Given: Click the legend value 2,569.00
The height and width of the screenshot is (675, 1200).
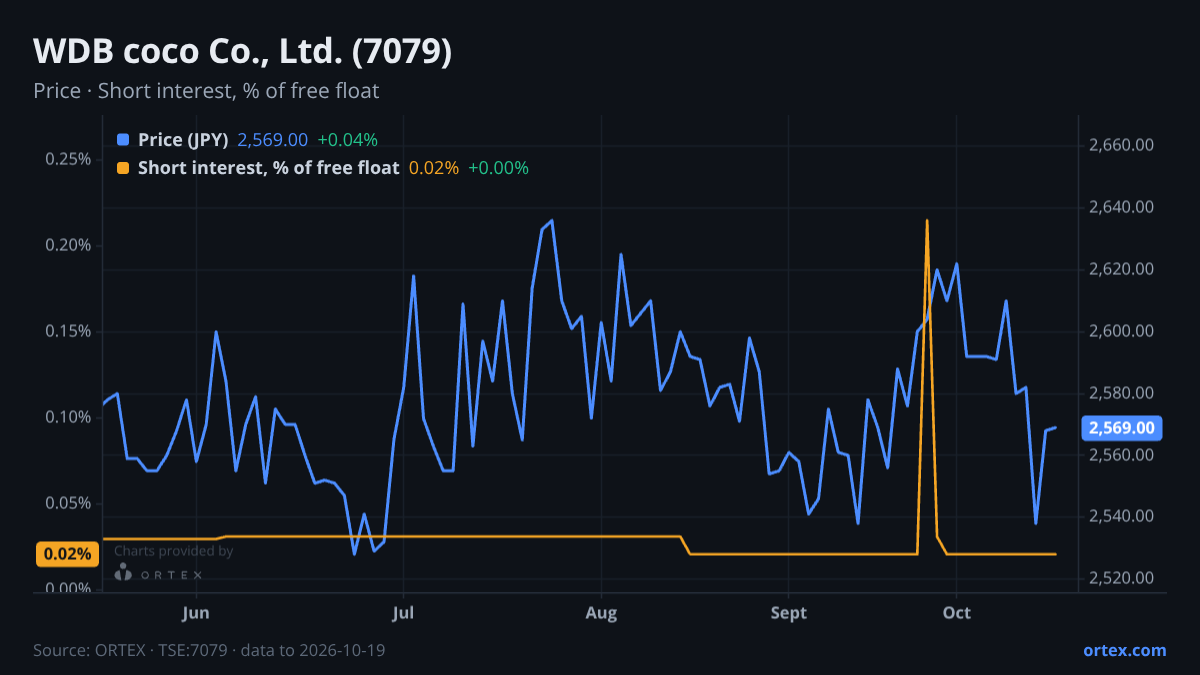Looking at the screenshot, I should point(272,140).
